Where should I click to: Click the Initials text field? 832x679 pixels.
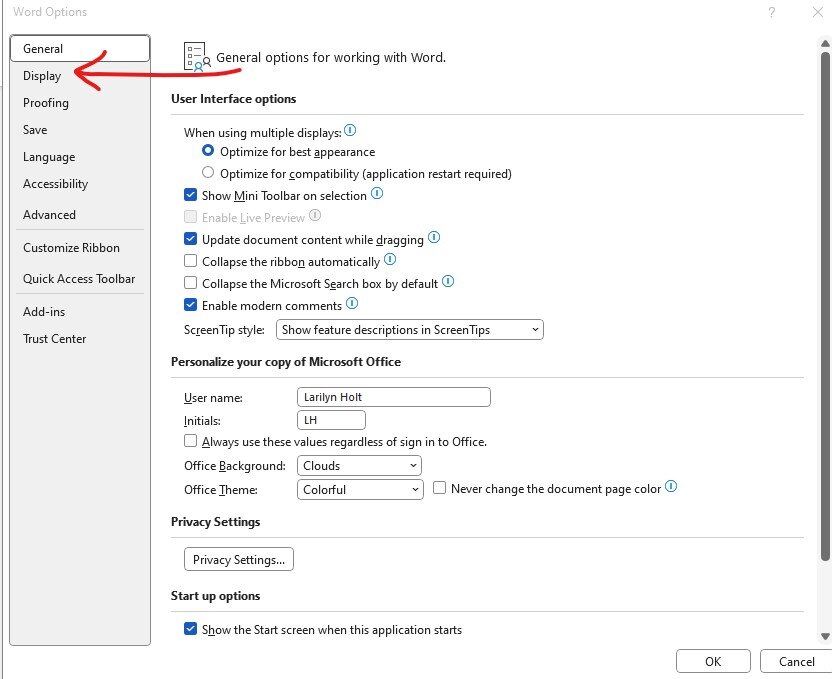[x=331, y=420]
